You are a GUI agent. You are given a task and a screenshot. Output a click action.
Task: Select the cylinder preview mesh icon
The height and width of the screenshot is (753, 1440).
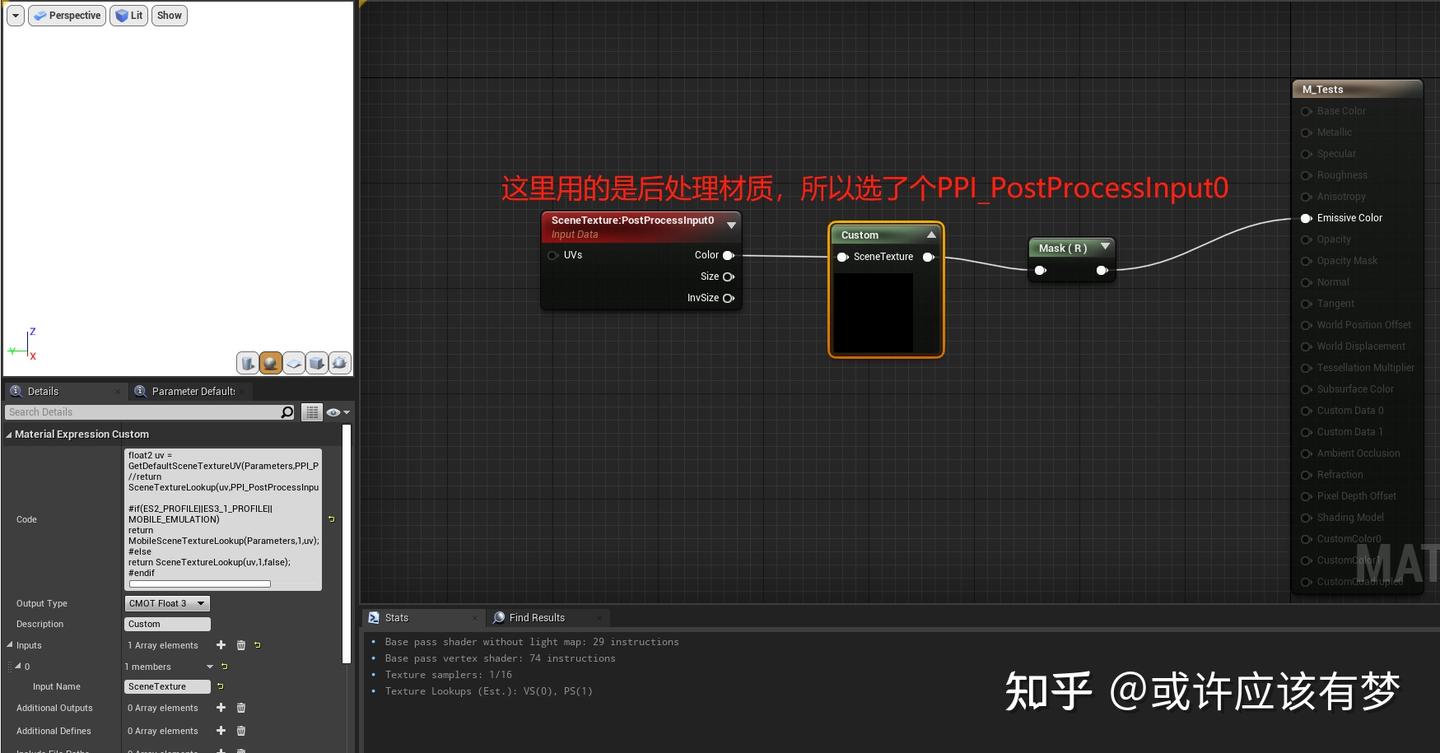pyautogui.click(x=248, y=362)
